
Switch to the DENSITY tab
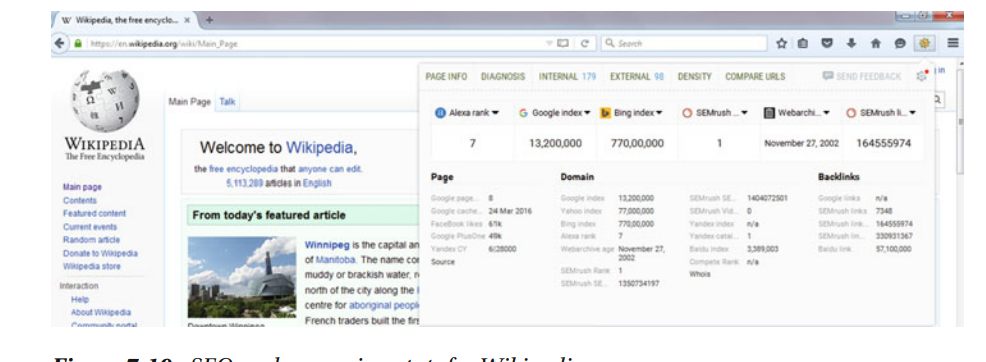(x=695, y=77)
